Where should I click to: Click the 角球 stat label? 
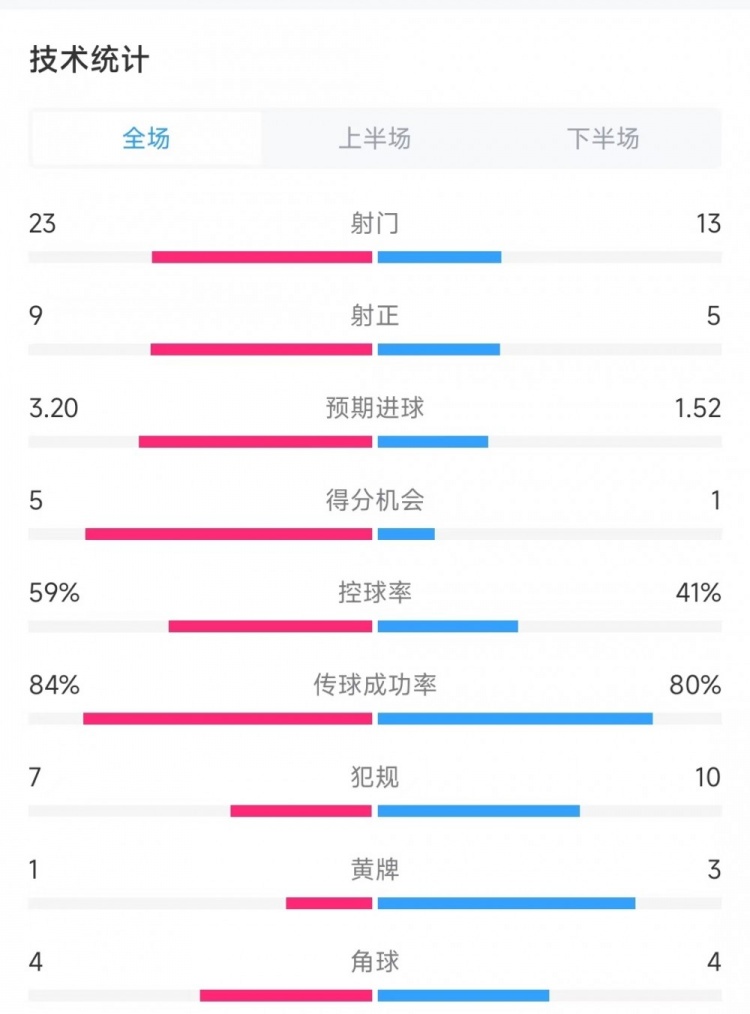[x=375, y=962]
